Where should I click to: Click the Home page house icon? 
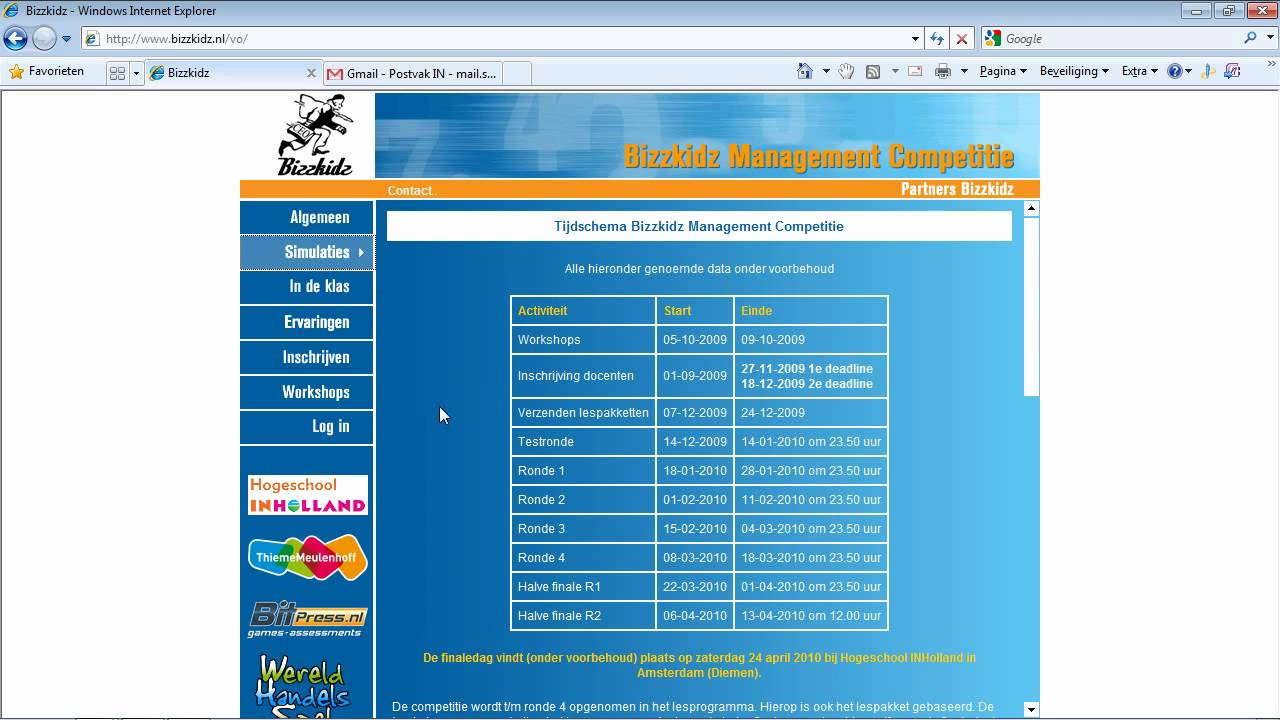805,71
